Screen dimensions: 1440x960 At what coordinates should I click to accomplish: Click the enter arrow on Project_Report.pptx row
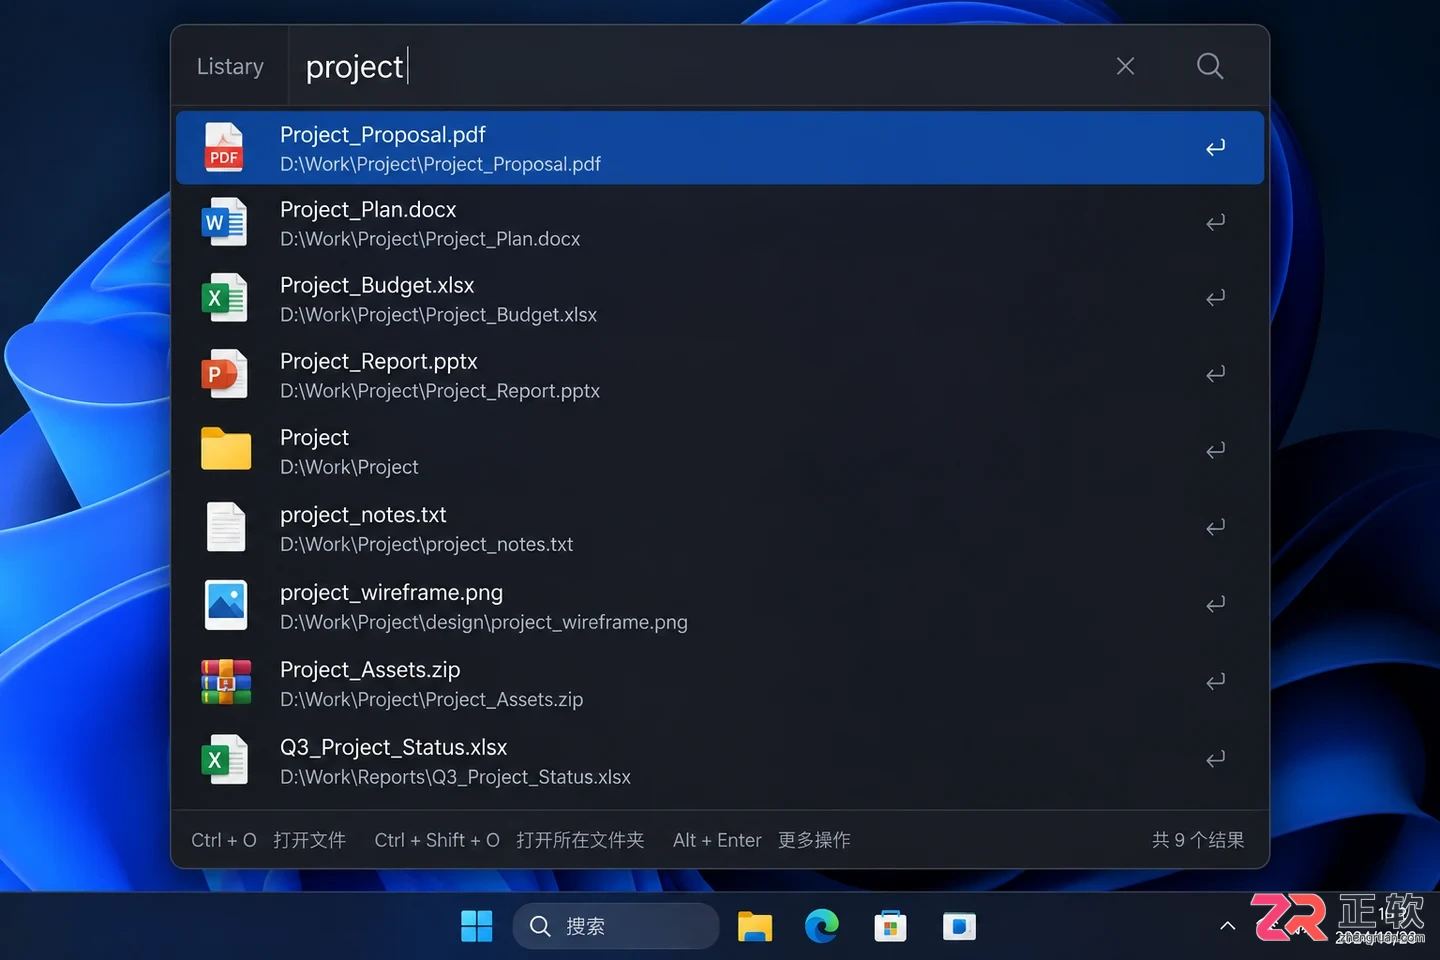1215,374
